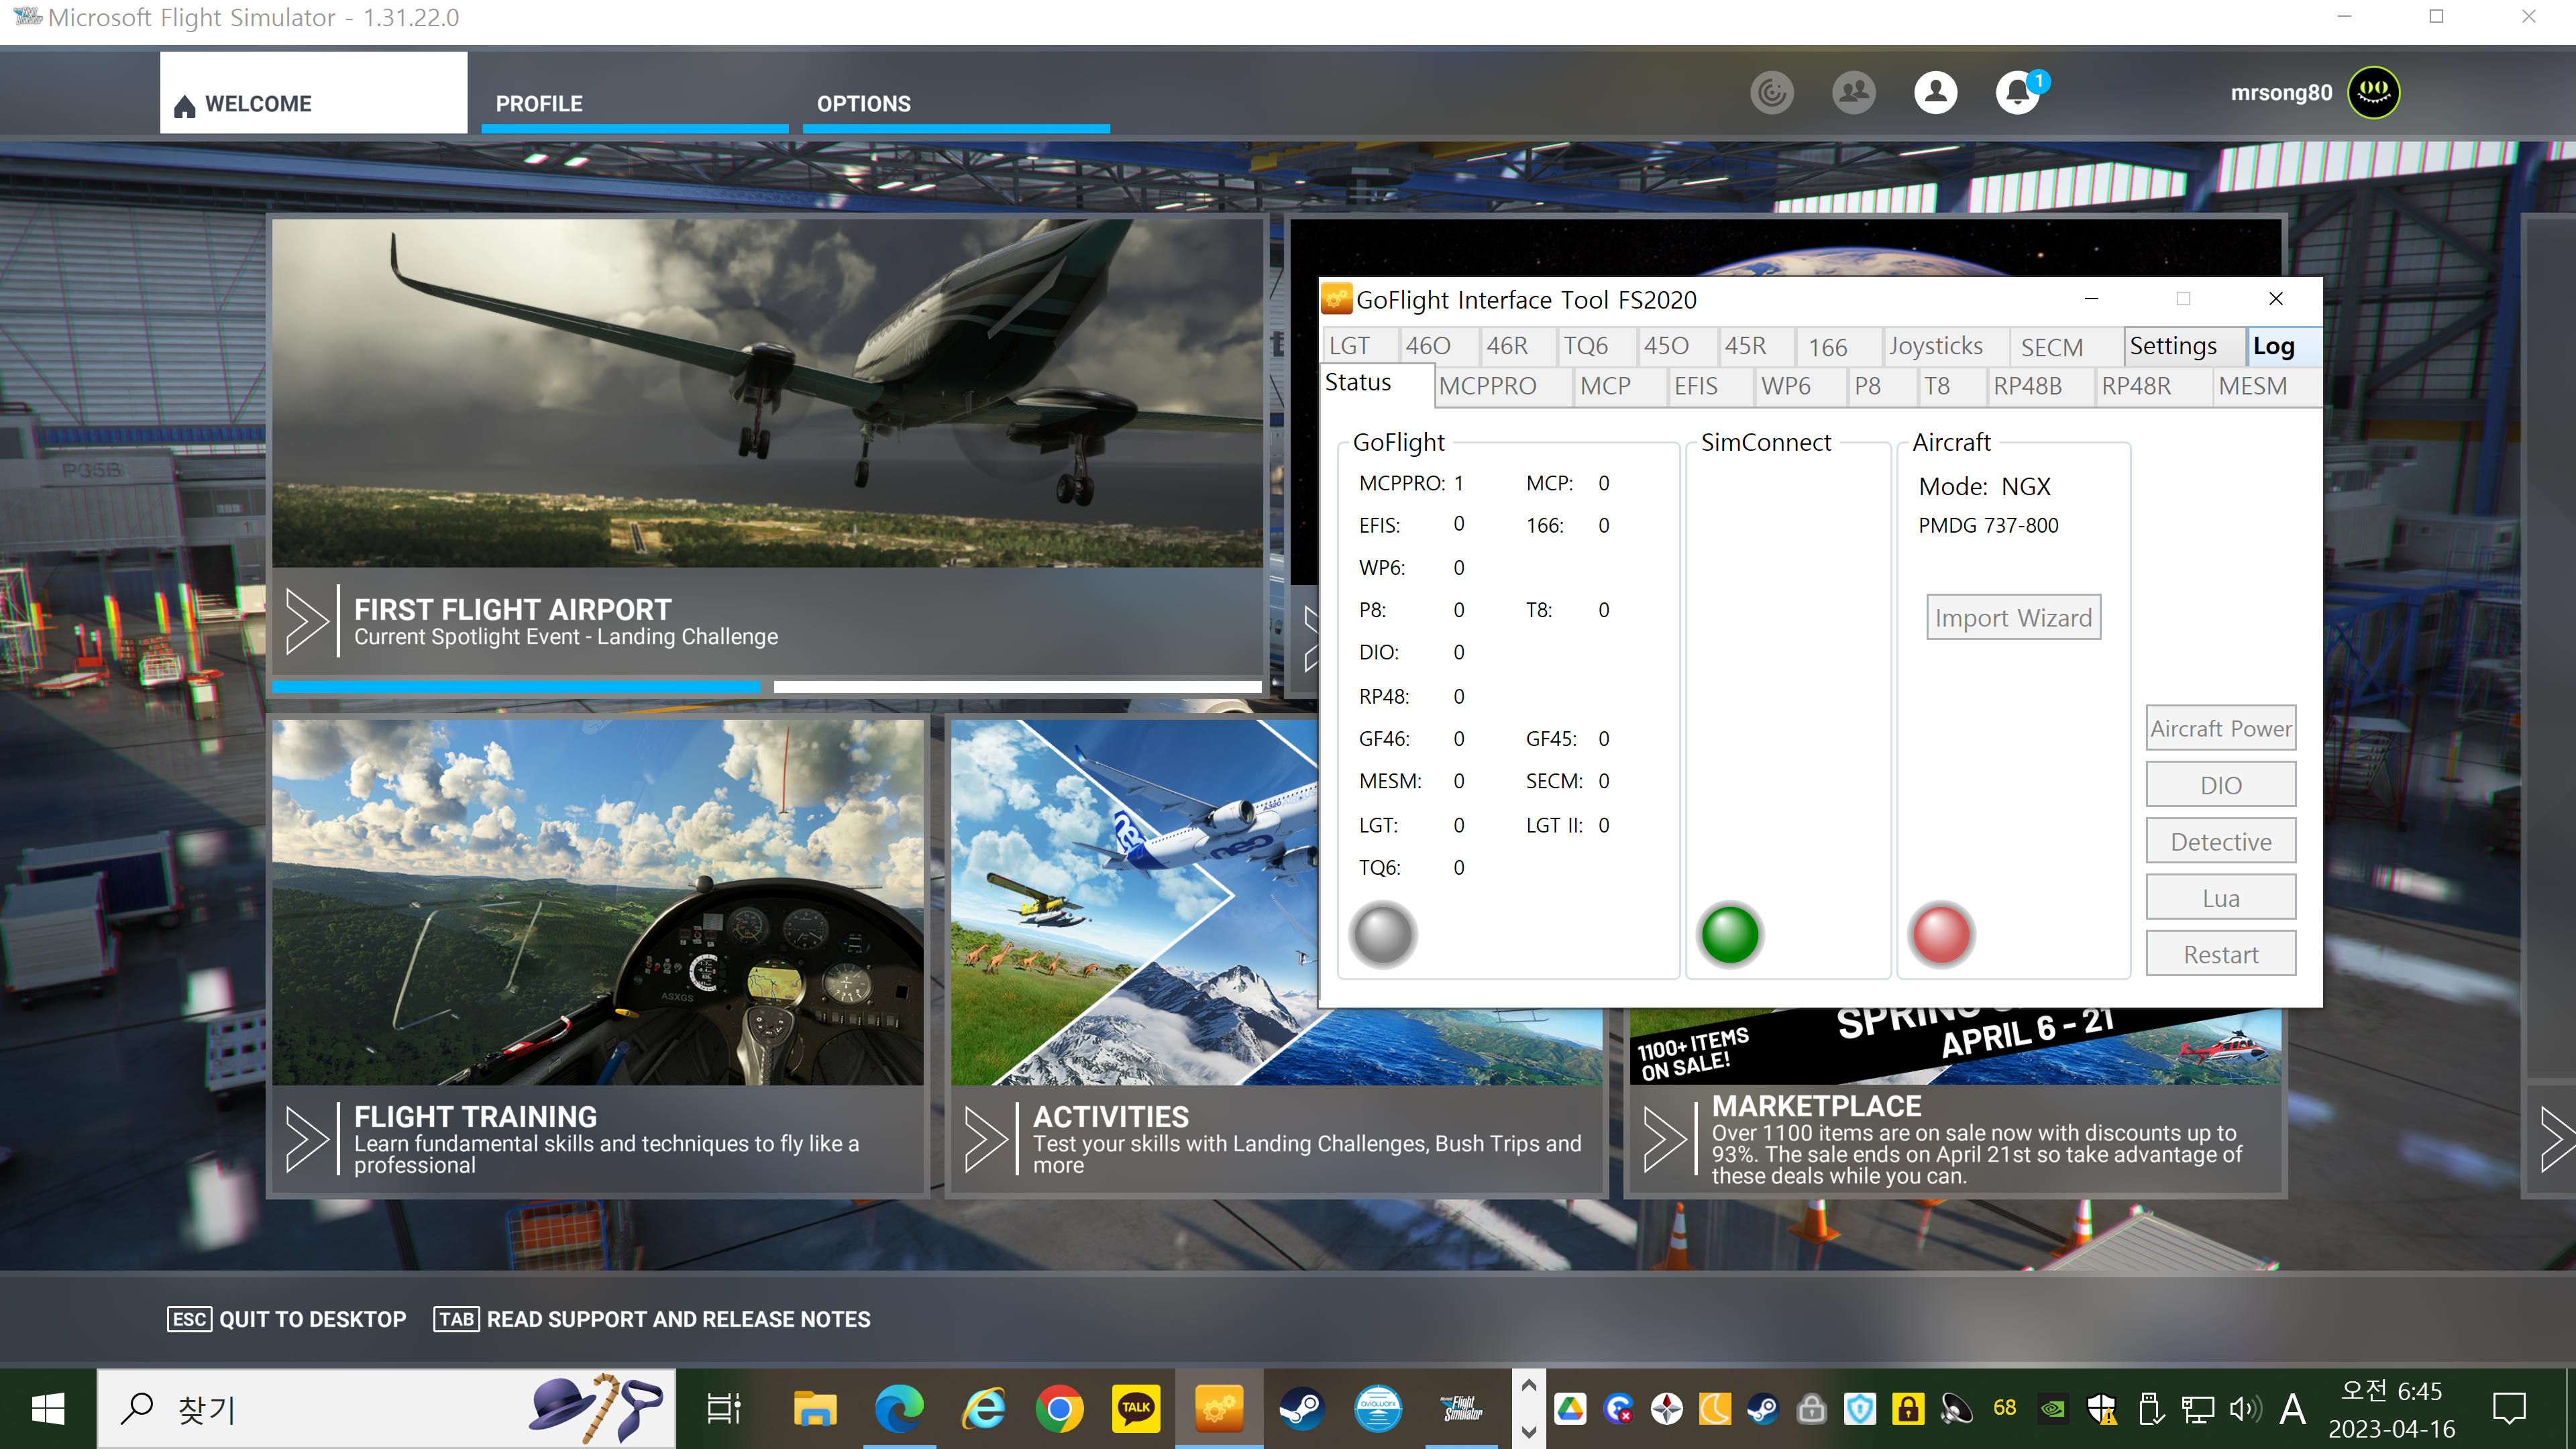2576x1449 pixels.
Task: Select the LGT tab
Action: tap(1360, 346)
